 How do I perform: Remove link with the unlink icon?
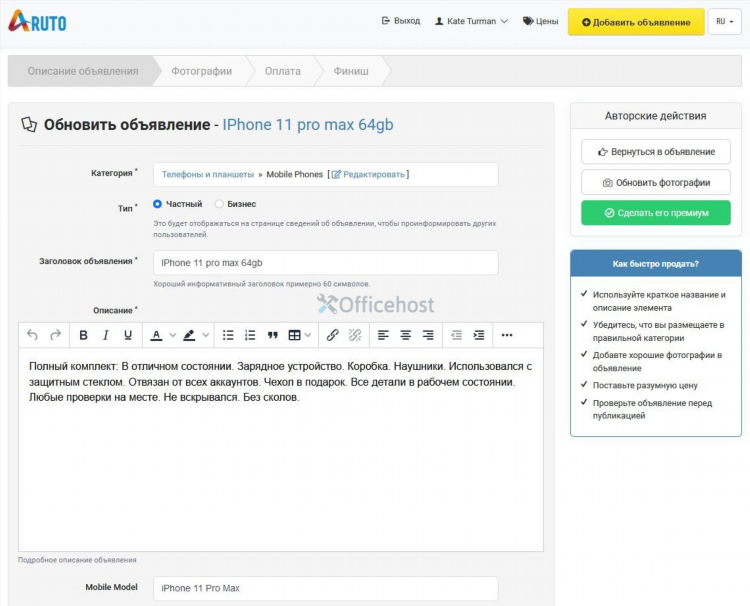point(355,335)
